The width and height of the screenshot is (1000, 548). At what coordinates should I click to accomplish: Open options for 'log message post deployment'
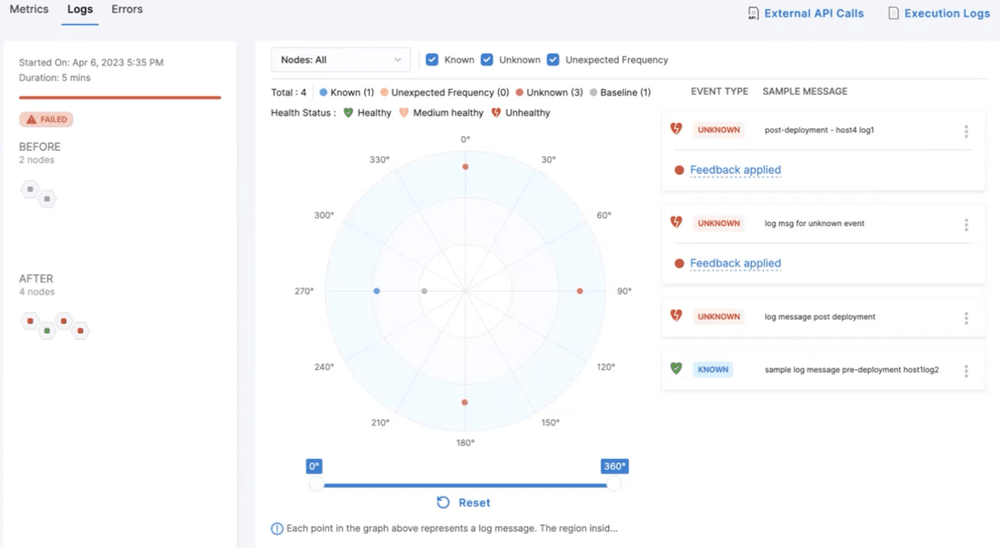[966, 318]
